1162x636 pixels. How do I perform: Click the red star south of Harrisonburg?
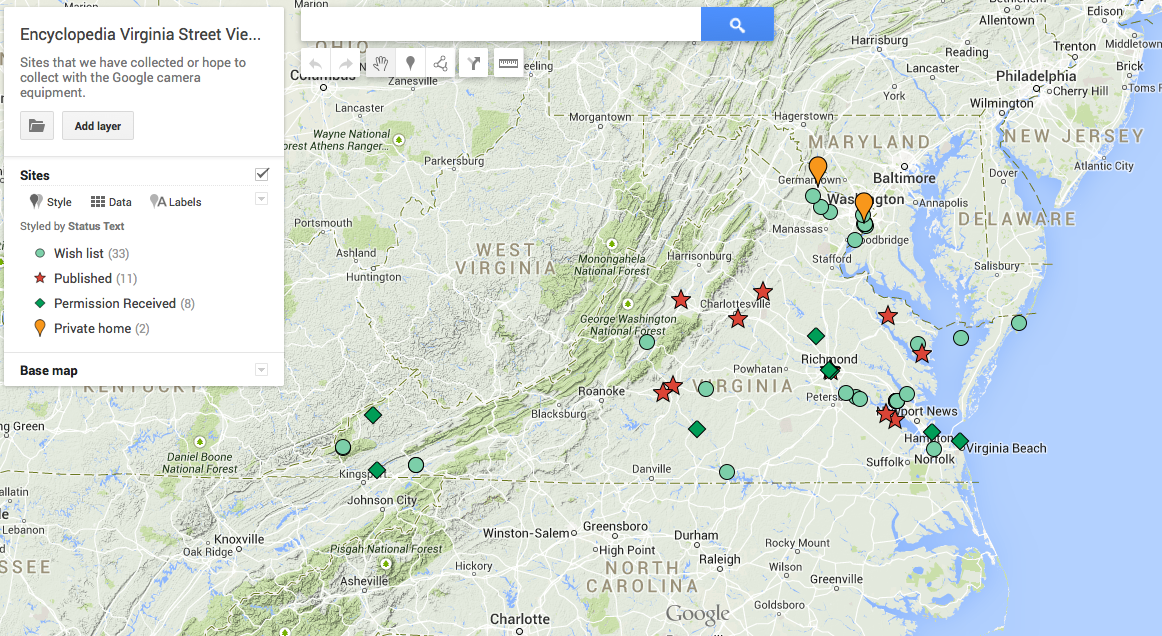(x=681, y=300)
